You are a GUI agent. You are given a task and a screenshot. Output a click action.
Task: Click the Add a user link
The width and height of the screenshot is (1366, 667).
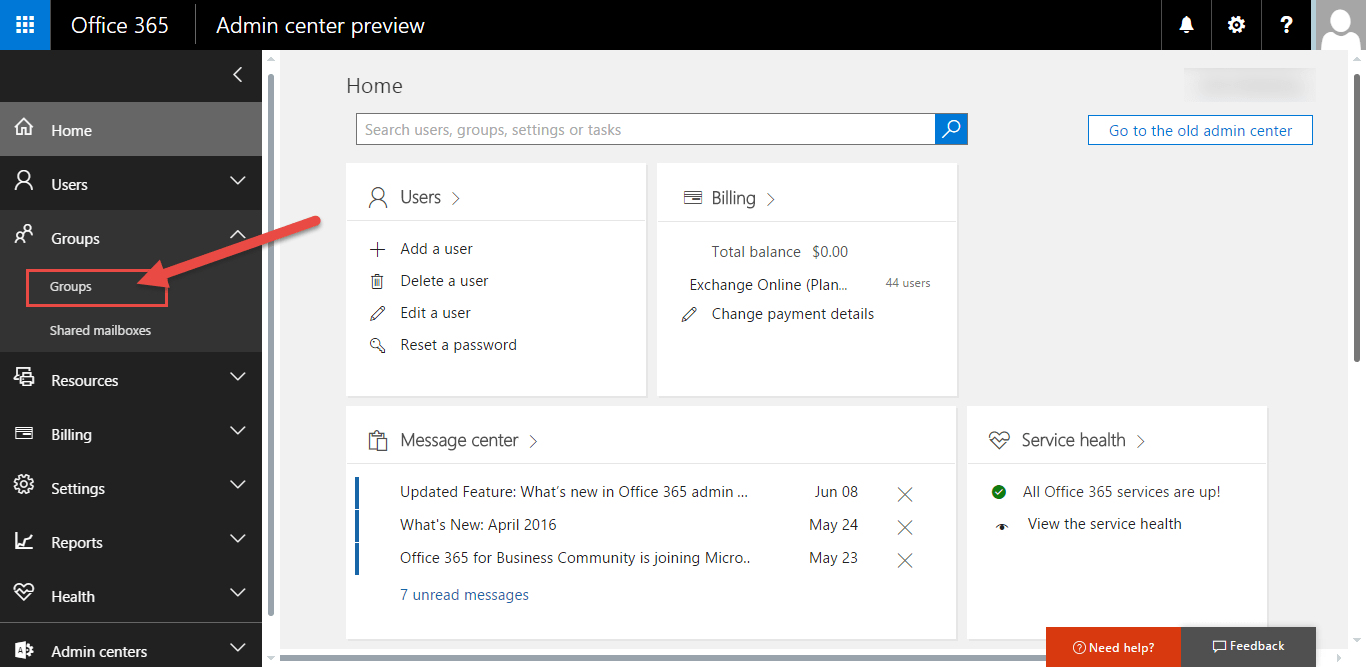pos(436,249)
